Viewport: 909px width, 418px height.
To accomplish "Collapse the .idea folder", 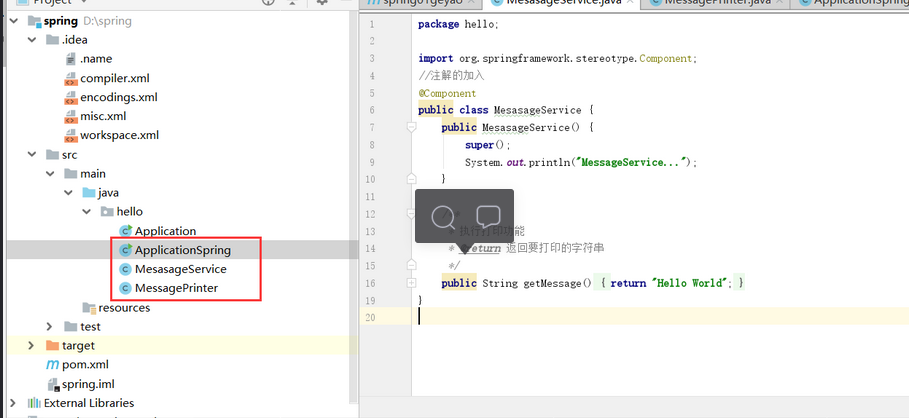I will [31, 40].
